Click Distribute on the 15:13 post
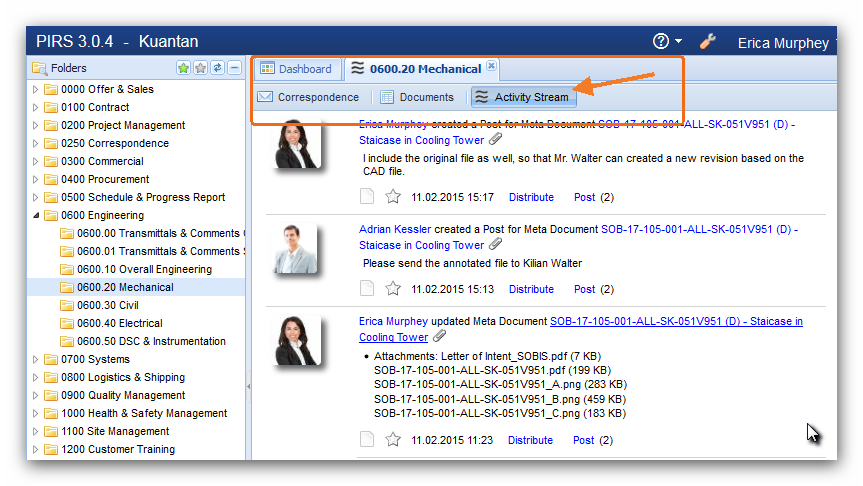This screenshot has height=486, width=863. (531, 289)
